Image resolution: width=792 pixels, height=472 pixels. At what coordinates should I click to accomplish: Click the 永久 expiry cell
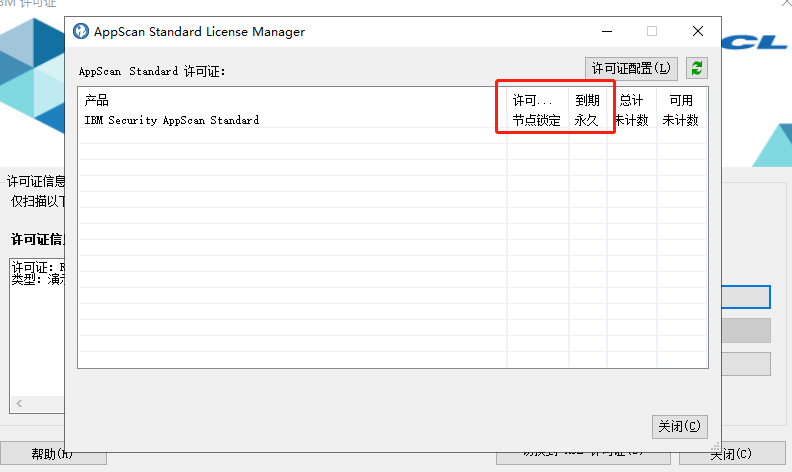586,120
